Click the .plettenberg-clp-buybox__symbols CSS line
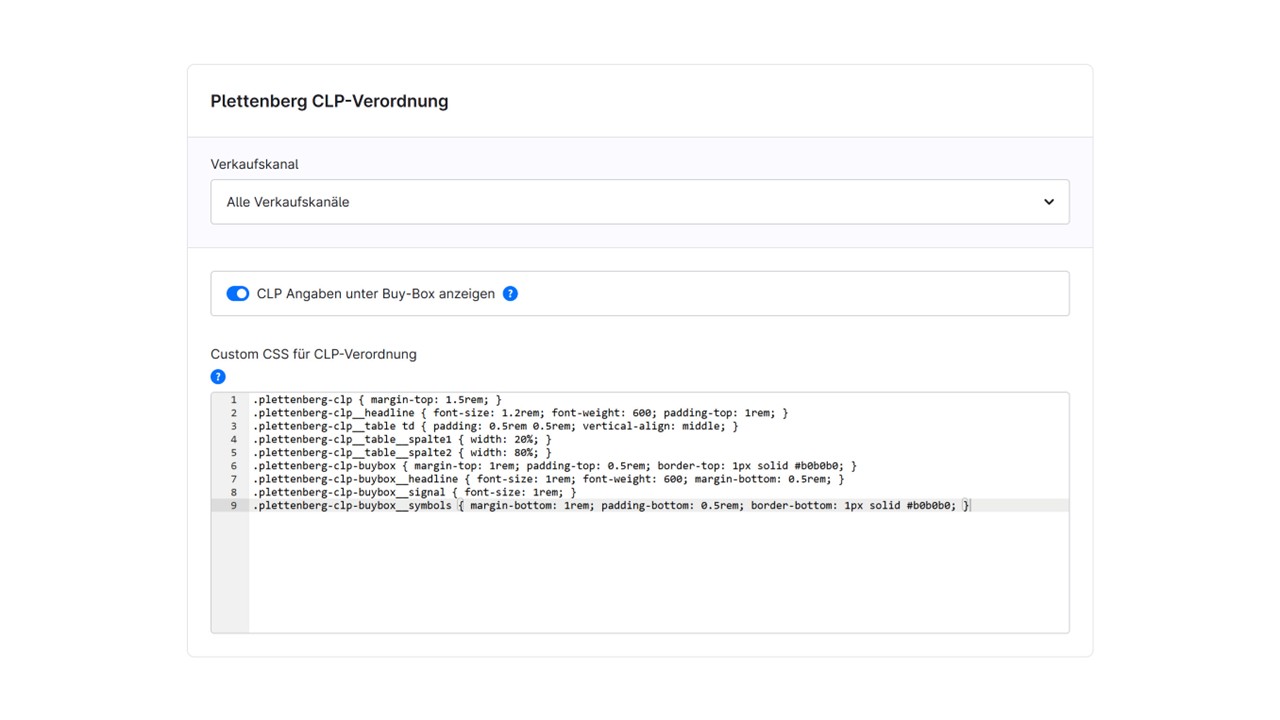Image resolution: width=1280 pixels, height=720 pixels. pos(611,506)
